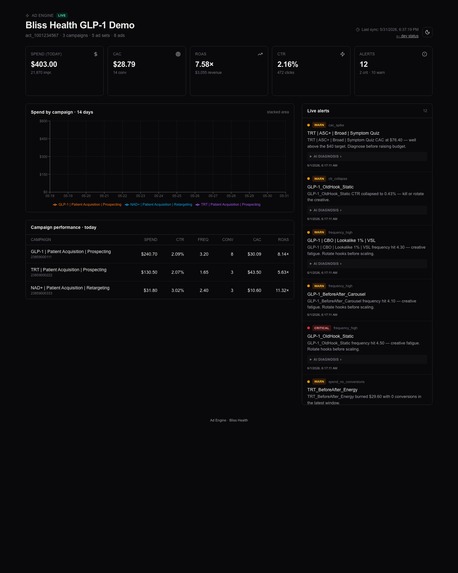Image resolution: width=458 pixels, height=573 pixels.
Task: Click the 11.32× ROAS value
Action: (x=282, y=291)
